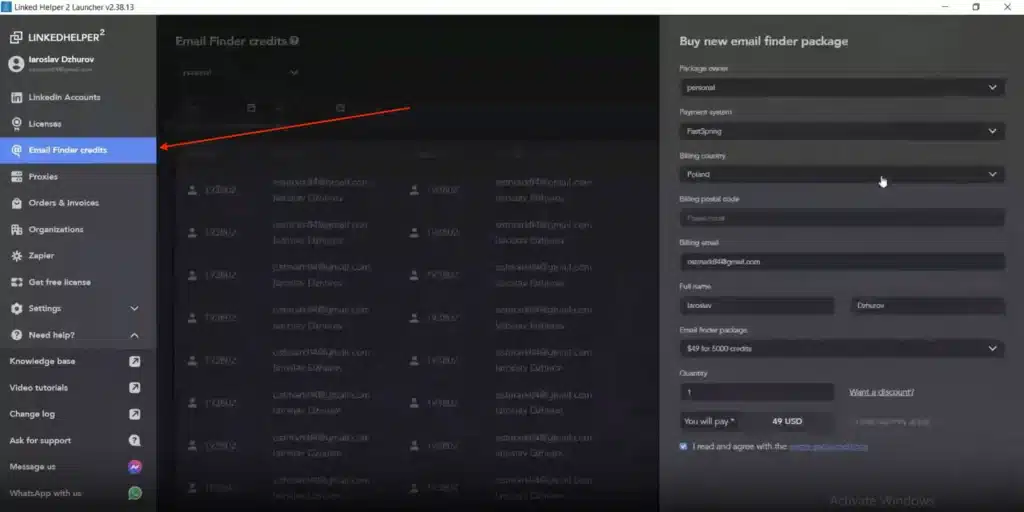Open the Licenses section
This screenshot has width=1024, height=512.
[x=78, y=123]
